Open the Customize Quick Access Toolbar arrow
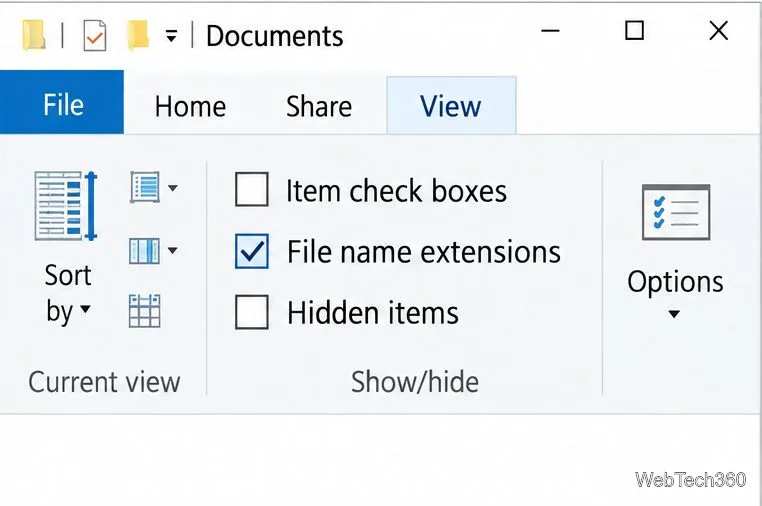 [171, 35]
